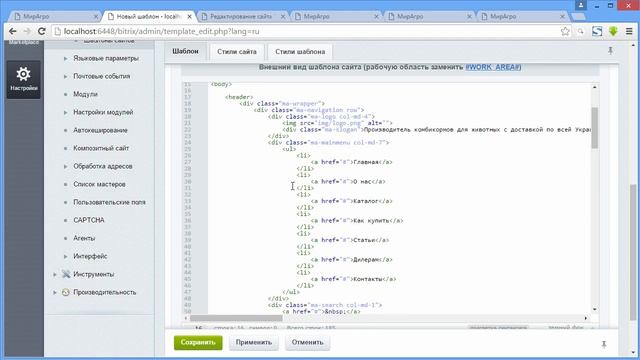Click the pin icon beside the bottom buttons
Viewport: 640px width, 360px height.
pyautogui.click(x=604, y=344)
